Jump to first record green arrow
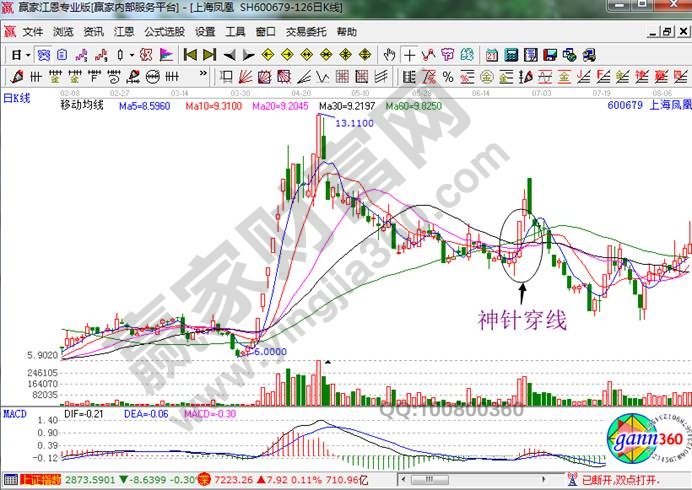The height and width of the screenshot is (490, 692). click(189, 55)
